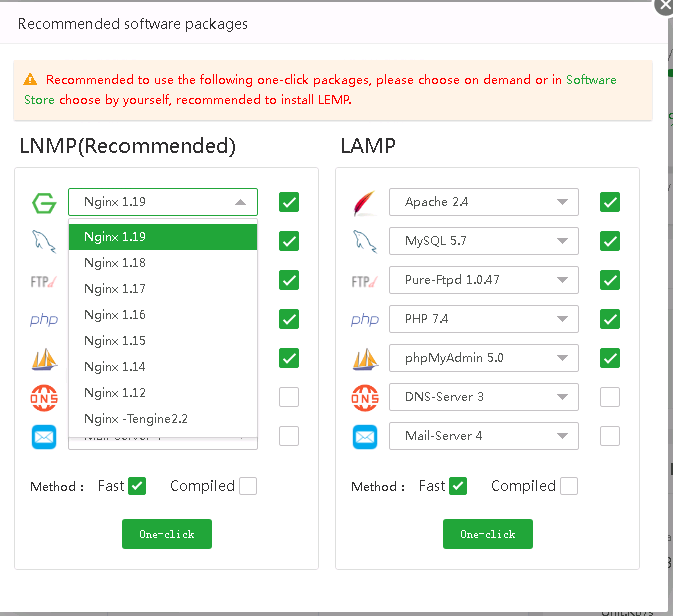This screenshot has width=673, height=616.
Task: Click the Nginx logo icon in LNMP
Action: point(44,203)
